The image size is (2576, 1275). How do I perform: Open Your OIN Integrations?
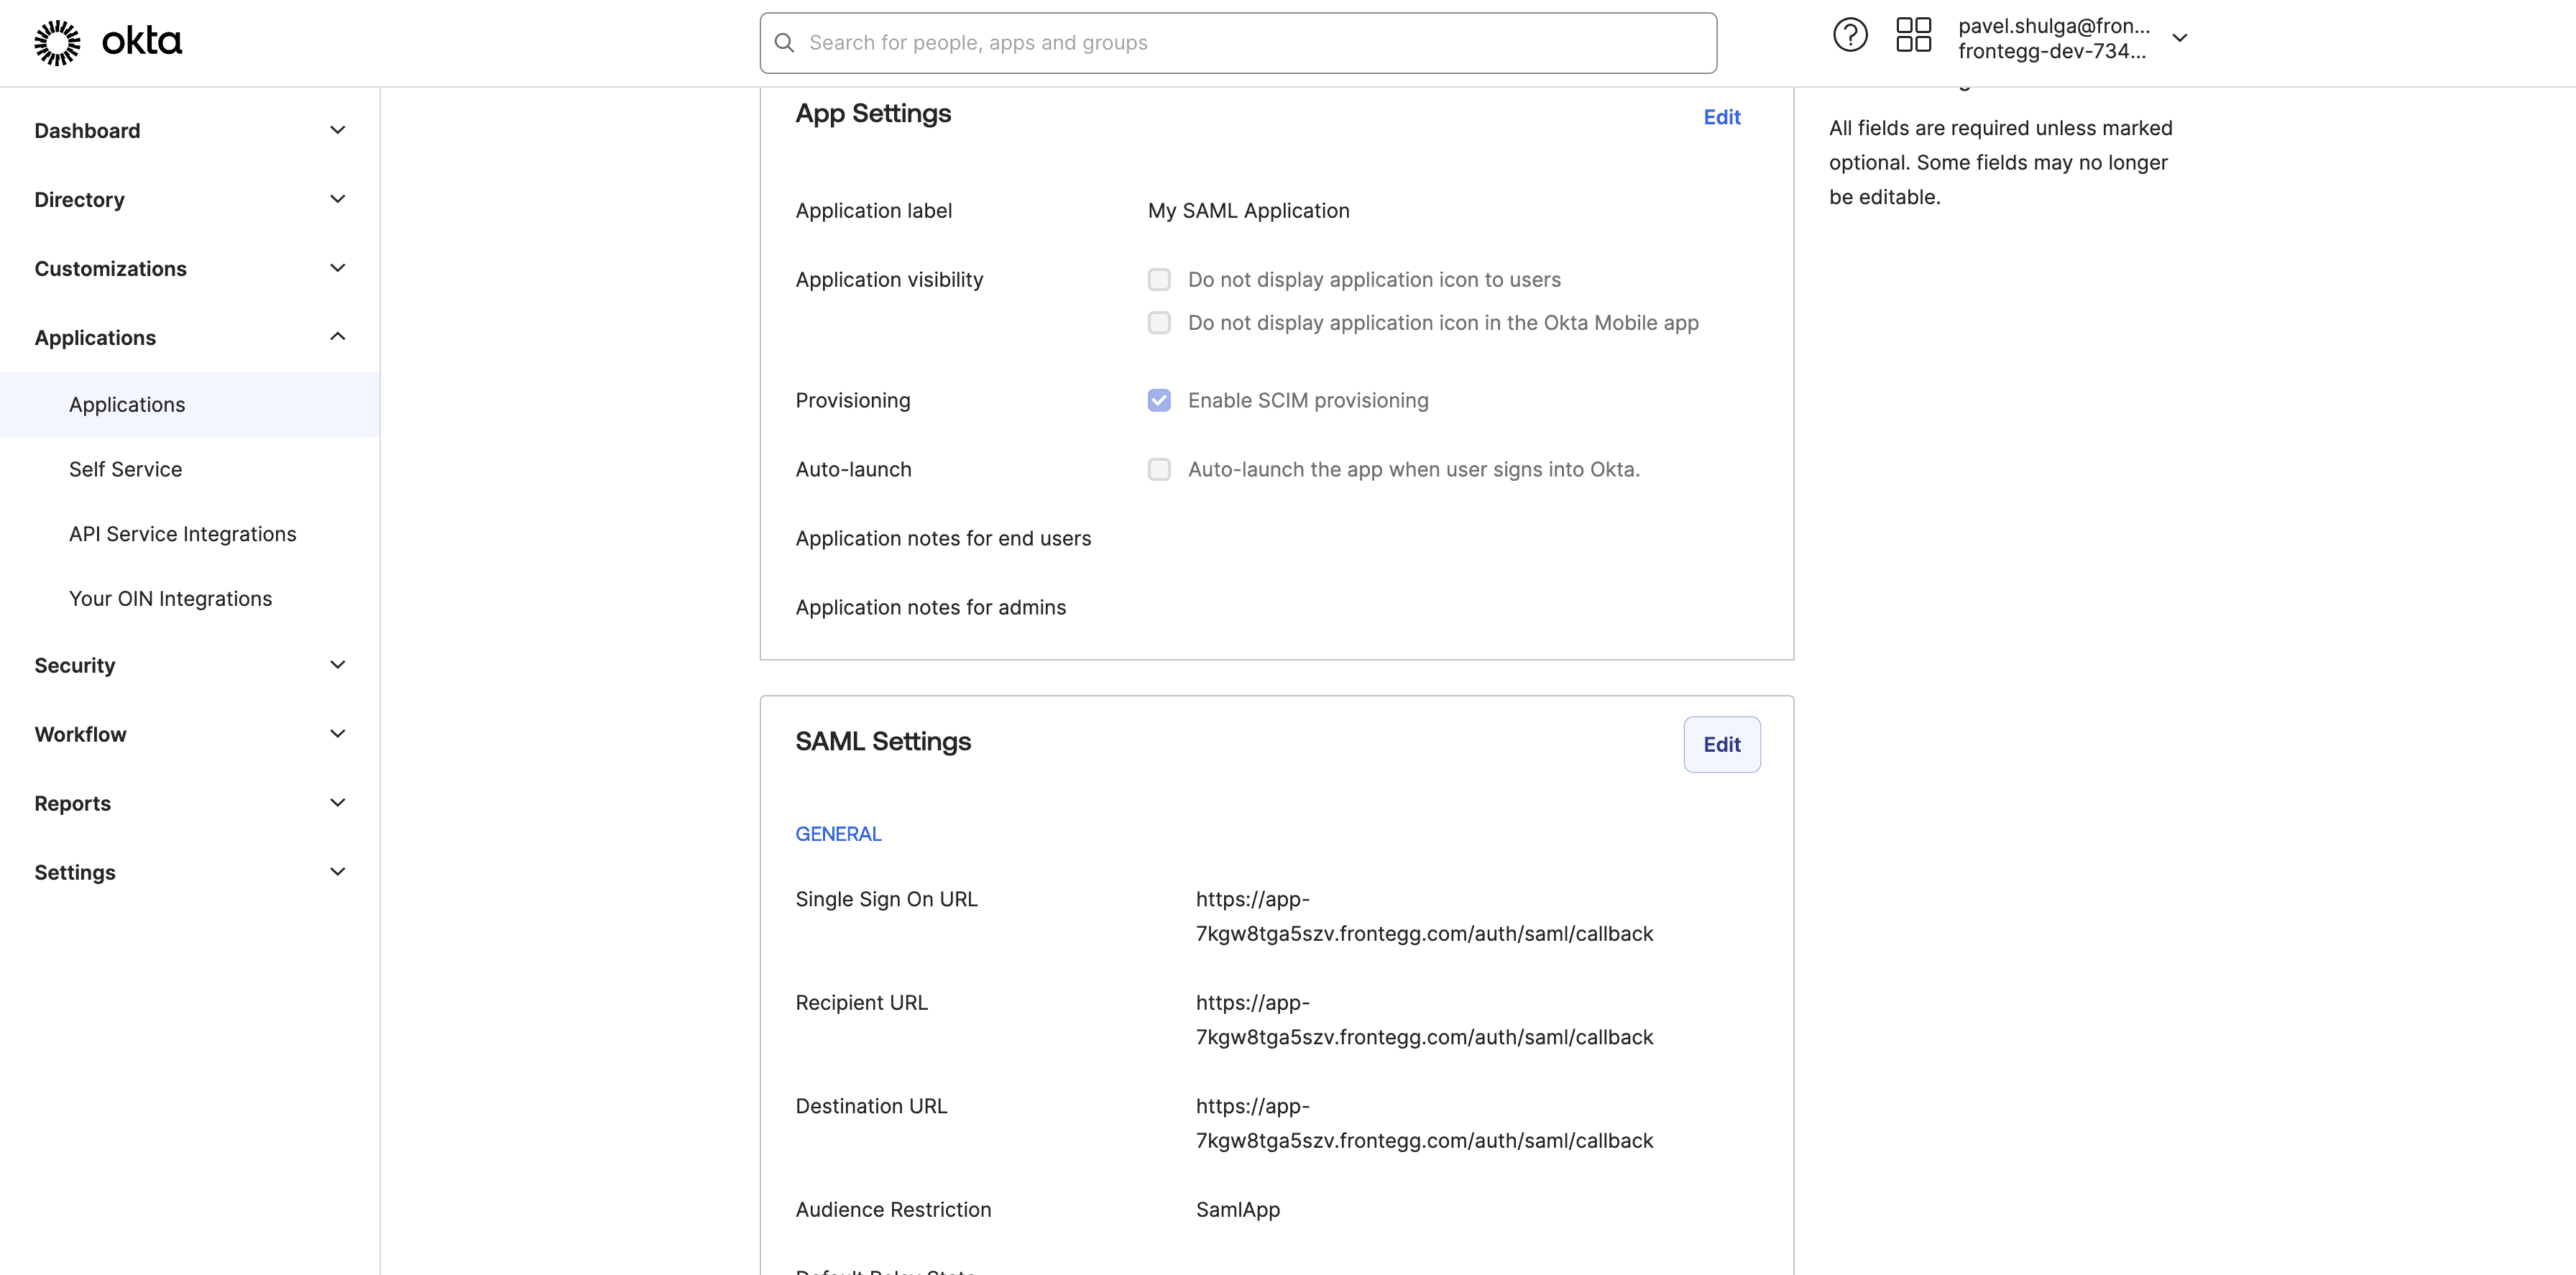pos(171,599)
